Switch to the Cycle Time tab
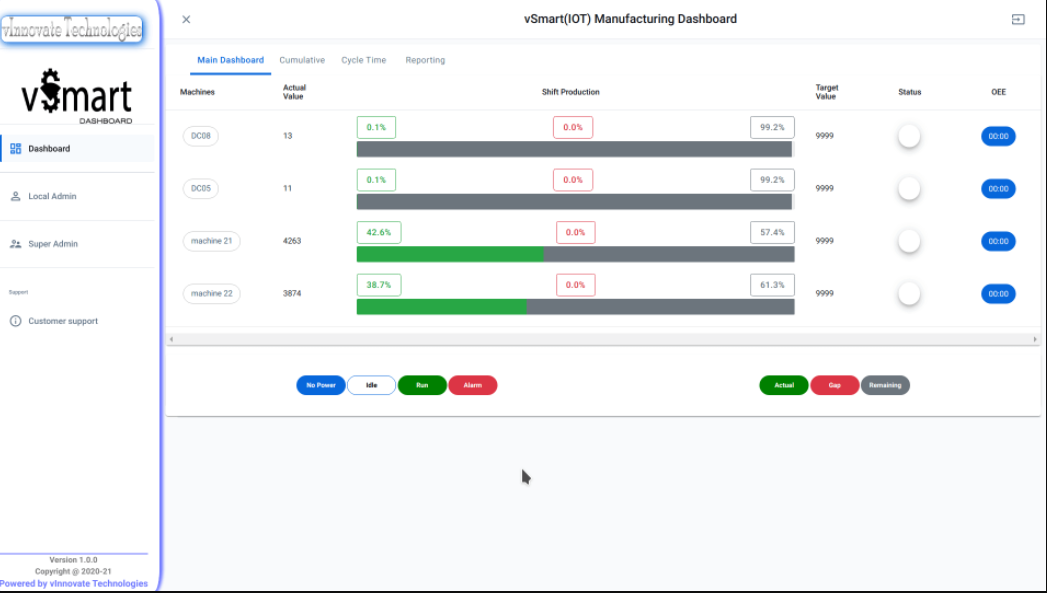This screenshot has width=1047, height=593. [364, 60]
